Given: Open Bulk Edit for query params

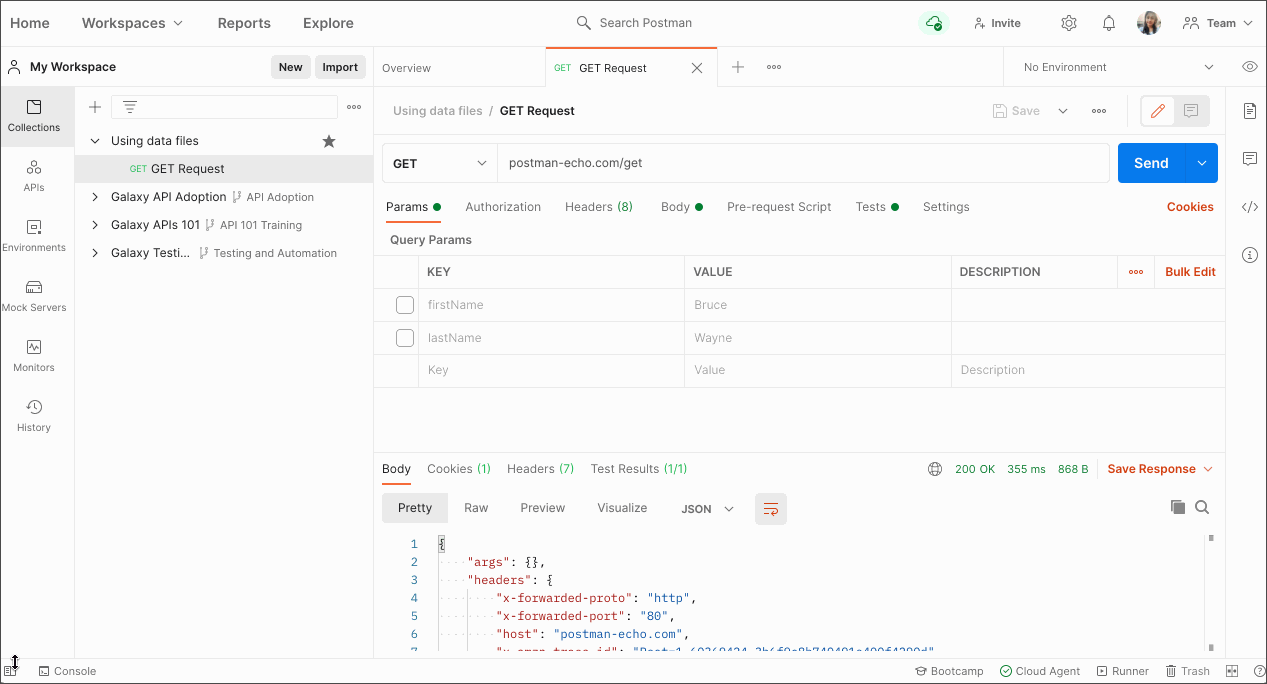Looking at the screenshot, I should (1190, 272).
